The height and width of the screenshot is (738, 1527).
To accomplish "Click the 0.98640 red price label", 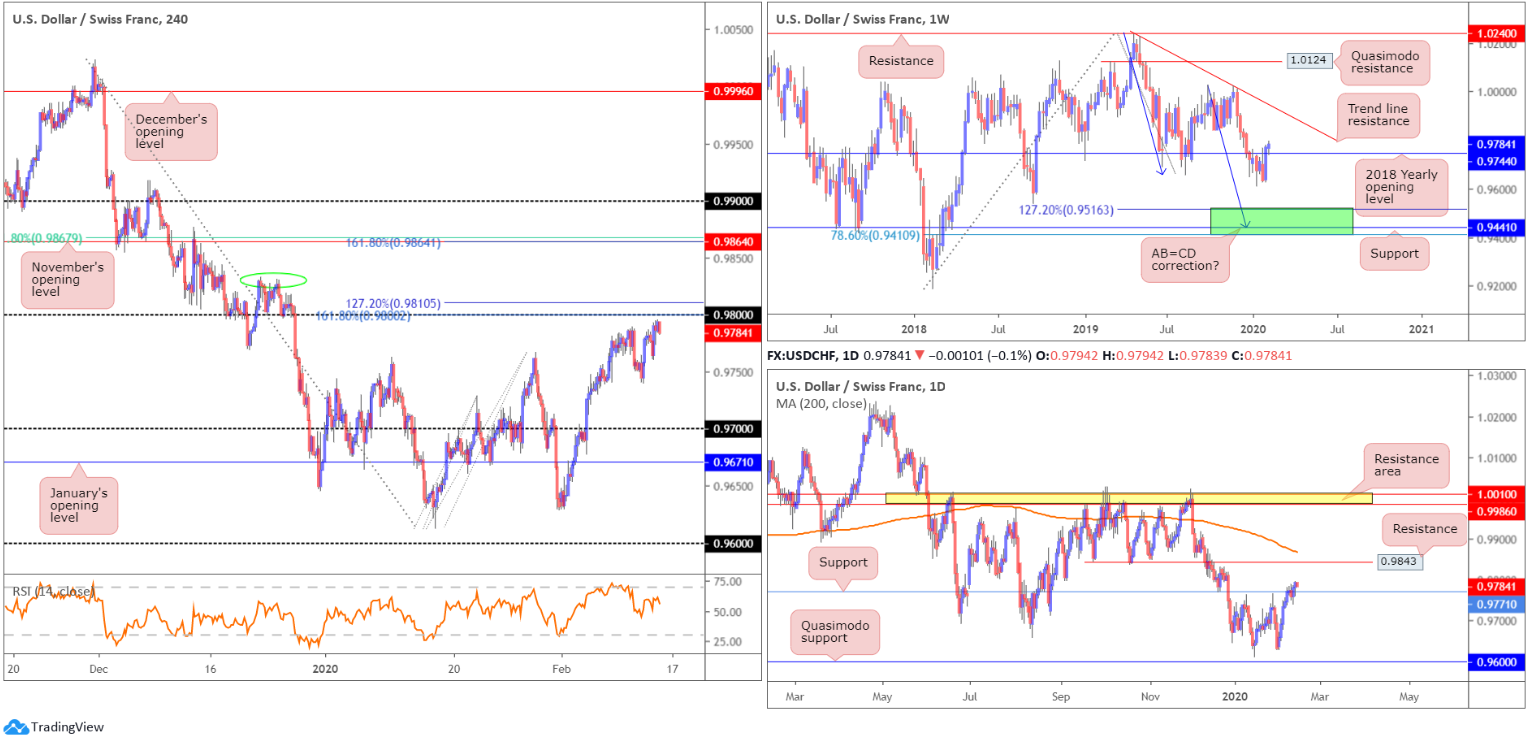I will click(734, 242).
